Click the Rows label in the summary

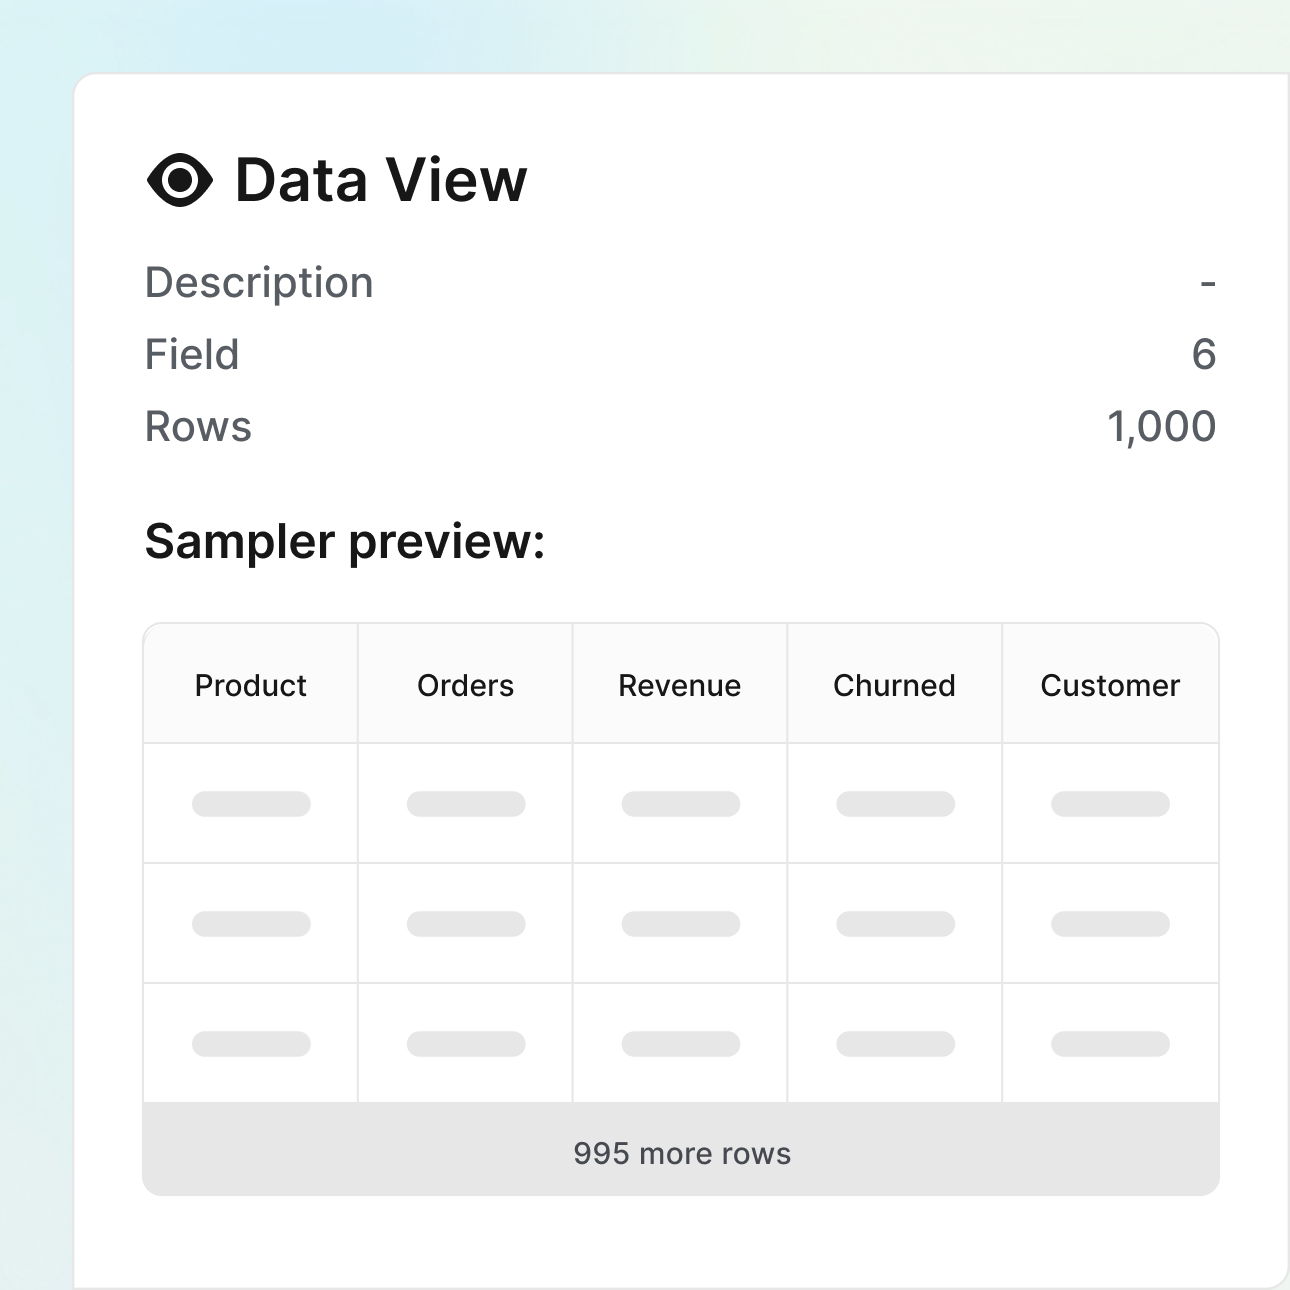tap(198, 425)
